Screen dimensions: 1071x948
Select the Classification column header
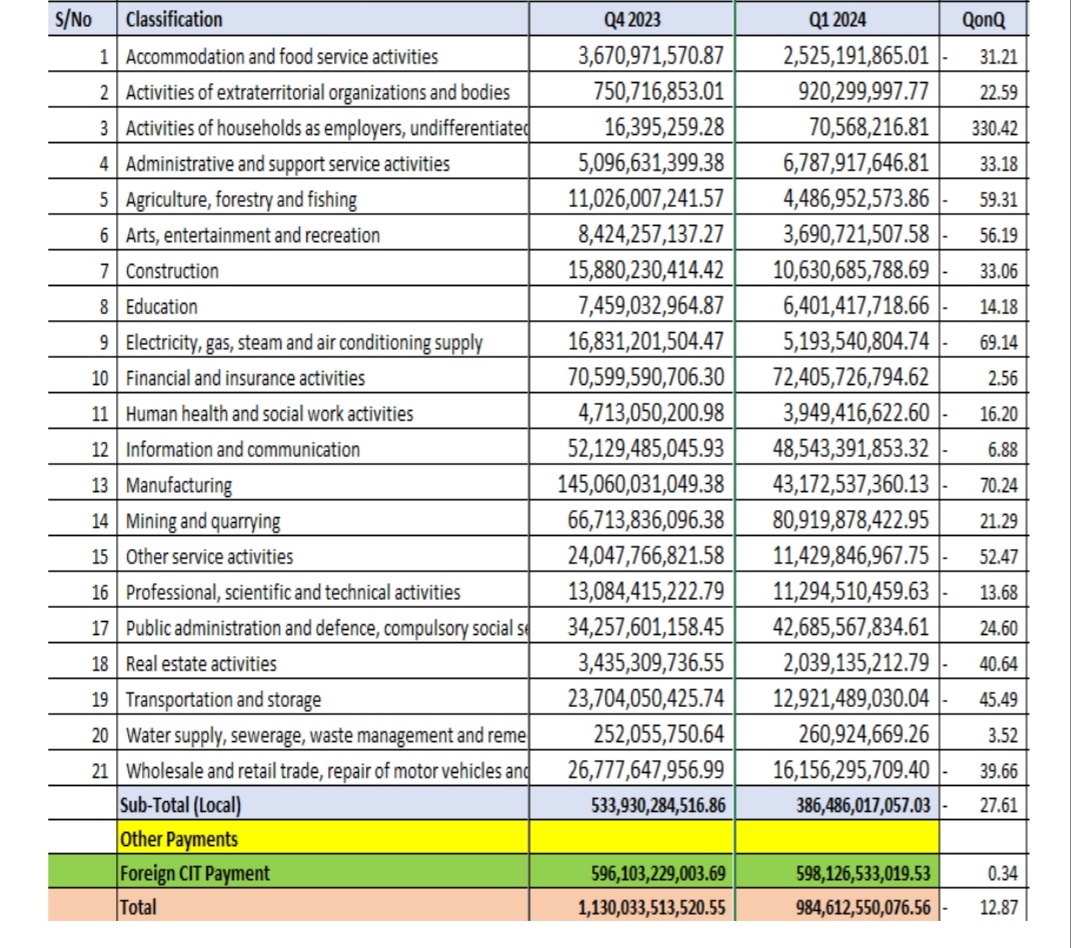pyautogui.click(x=173, y=19)
